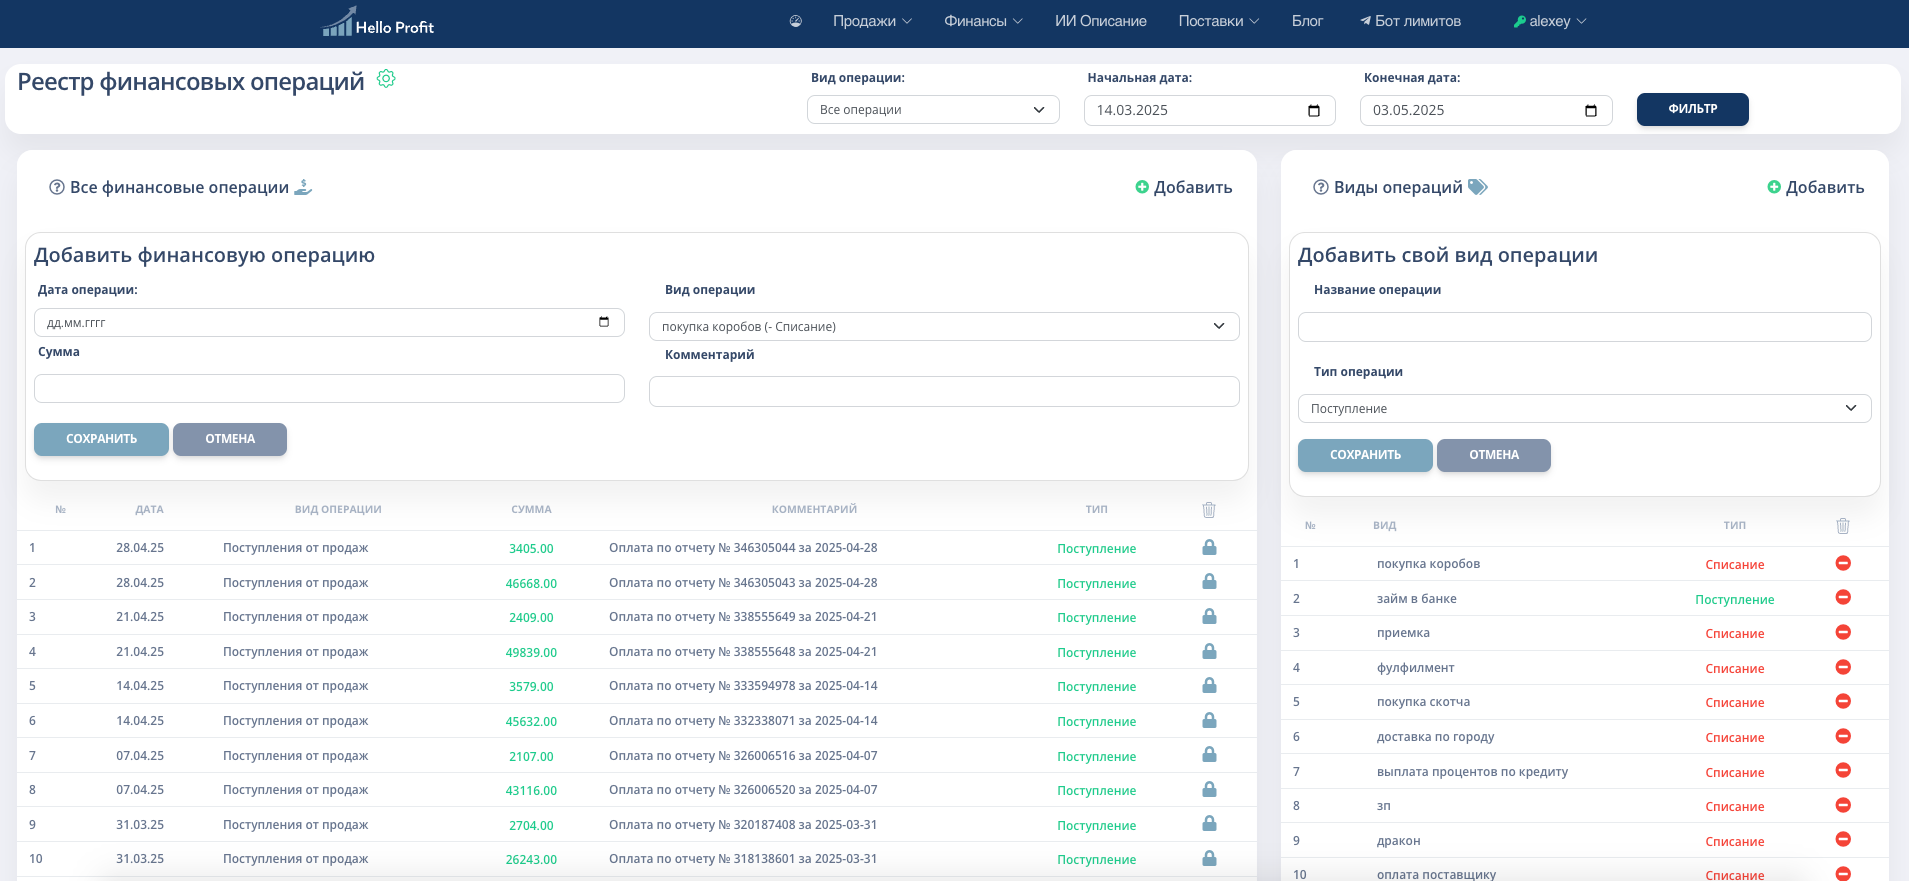This screenshot has width=1909, height=881.
Task: Click the ДАТА column header
Action: [x=149, y=510]
